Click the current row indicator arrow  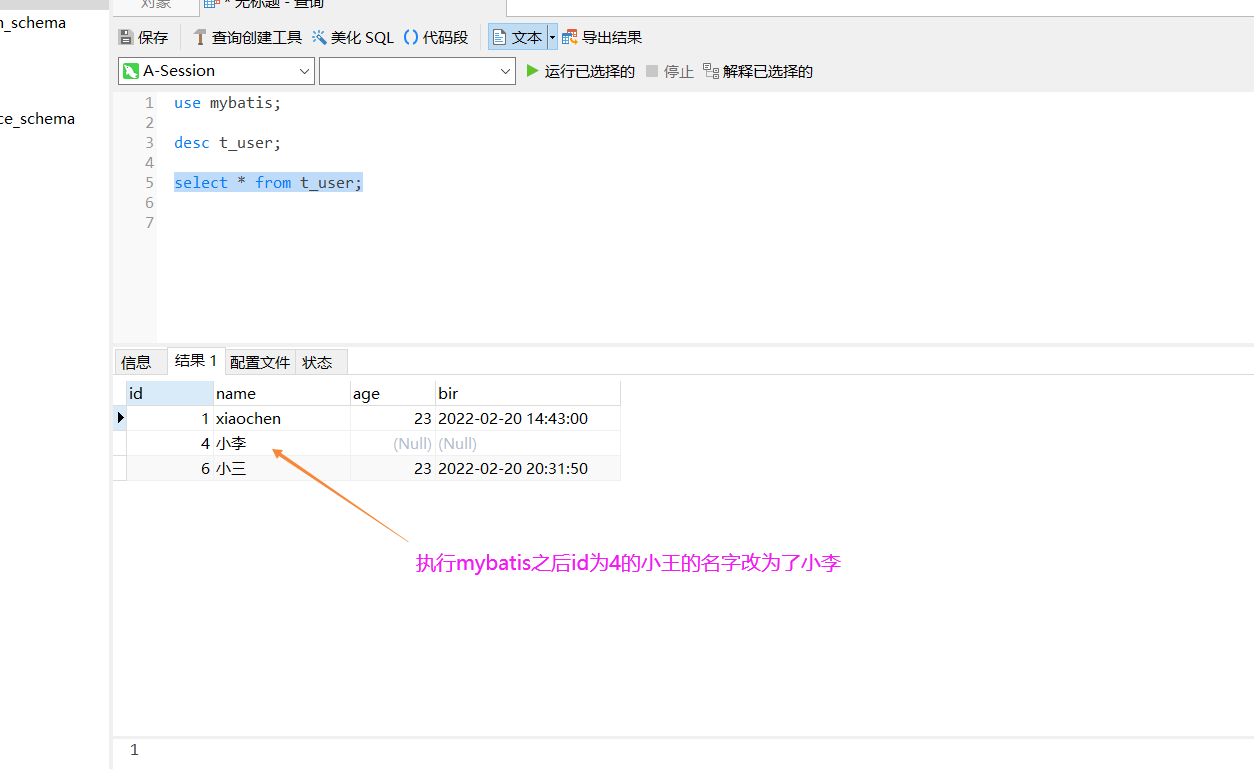click(120, 418)
